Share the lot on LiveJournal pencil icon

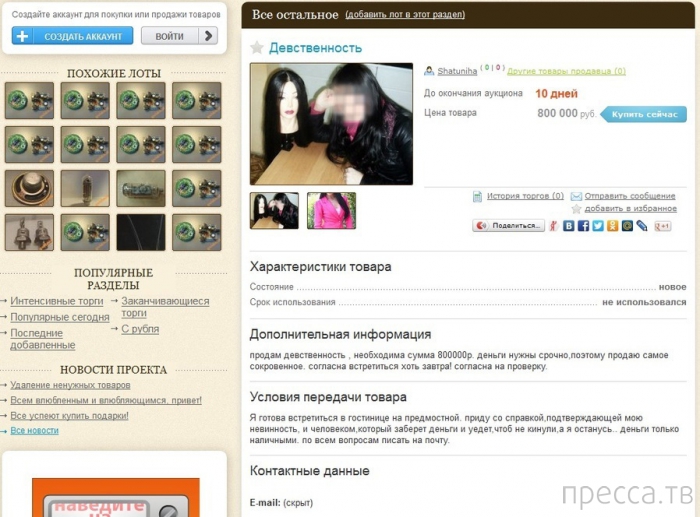pyautogui.click(x=641, y=226)
